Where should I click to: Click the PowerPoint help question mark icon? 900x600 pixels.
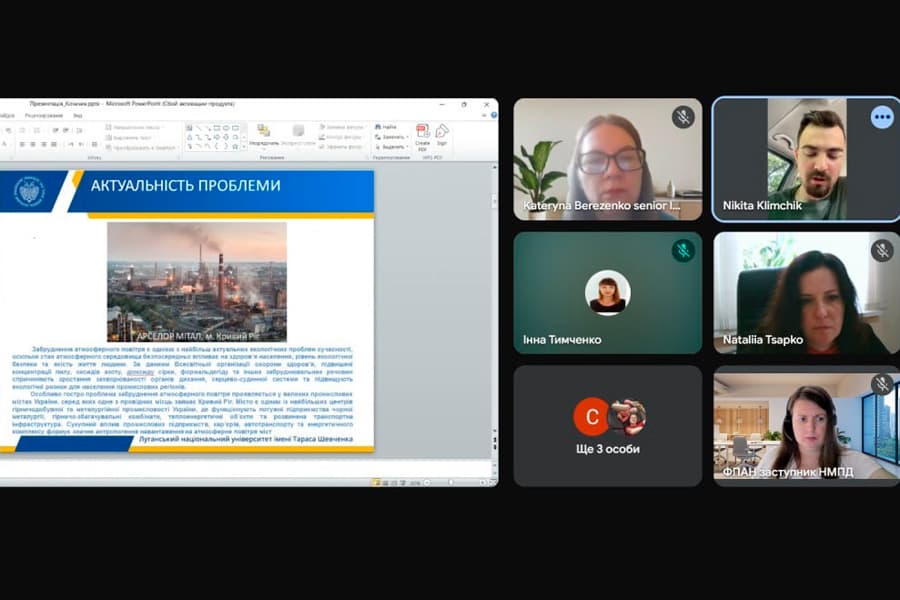click(494, 115)
